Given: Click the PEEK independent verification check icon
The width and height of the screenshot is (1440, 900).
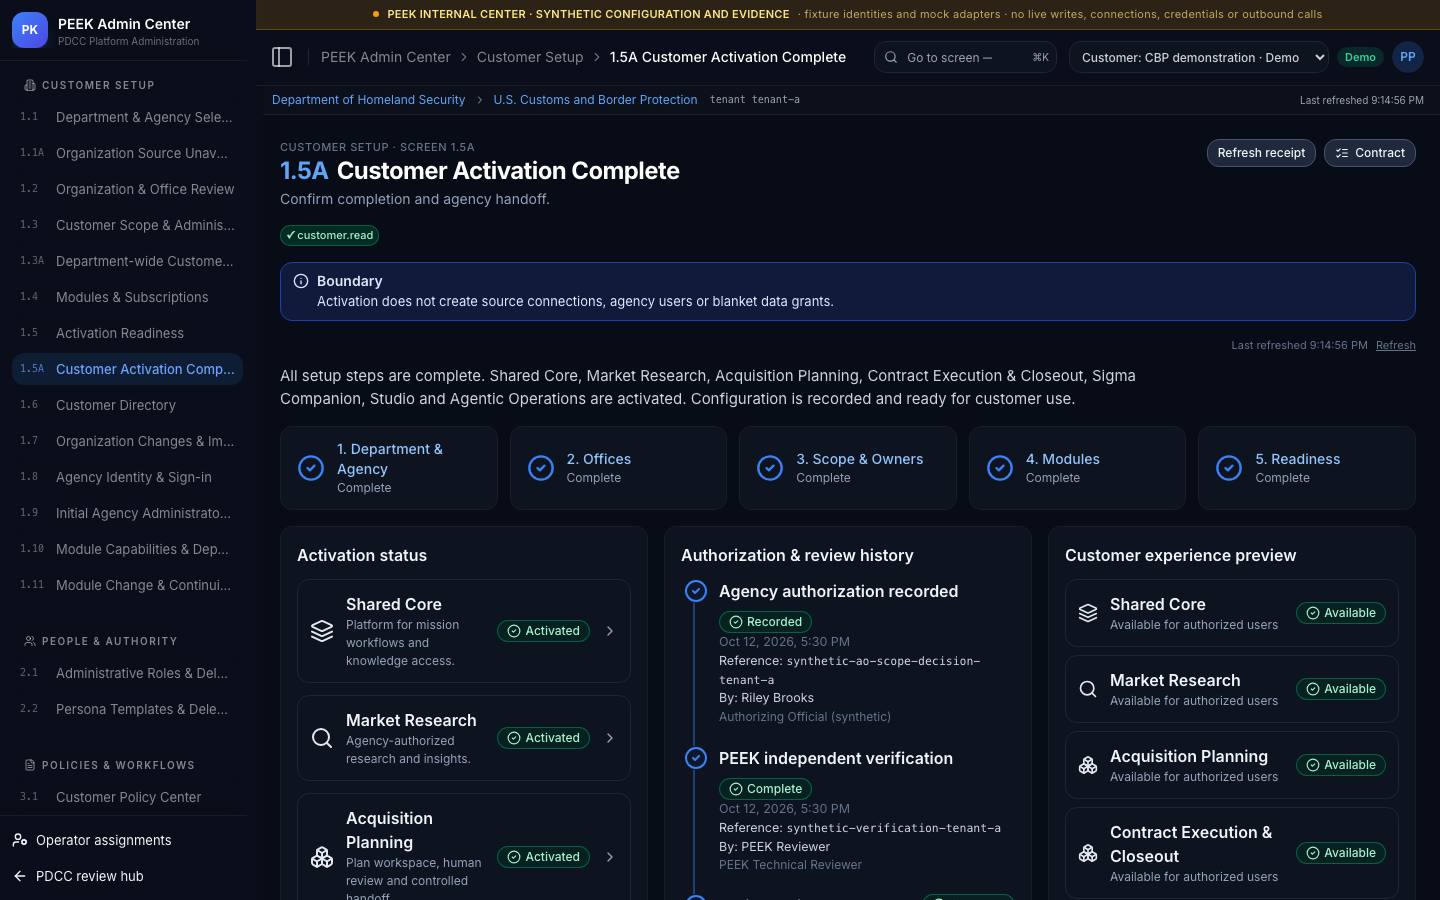Looking at the screenshot, I should tap(696, 758).
